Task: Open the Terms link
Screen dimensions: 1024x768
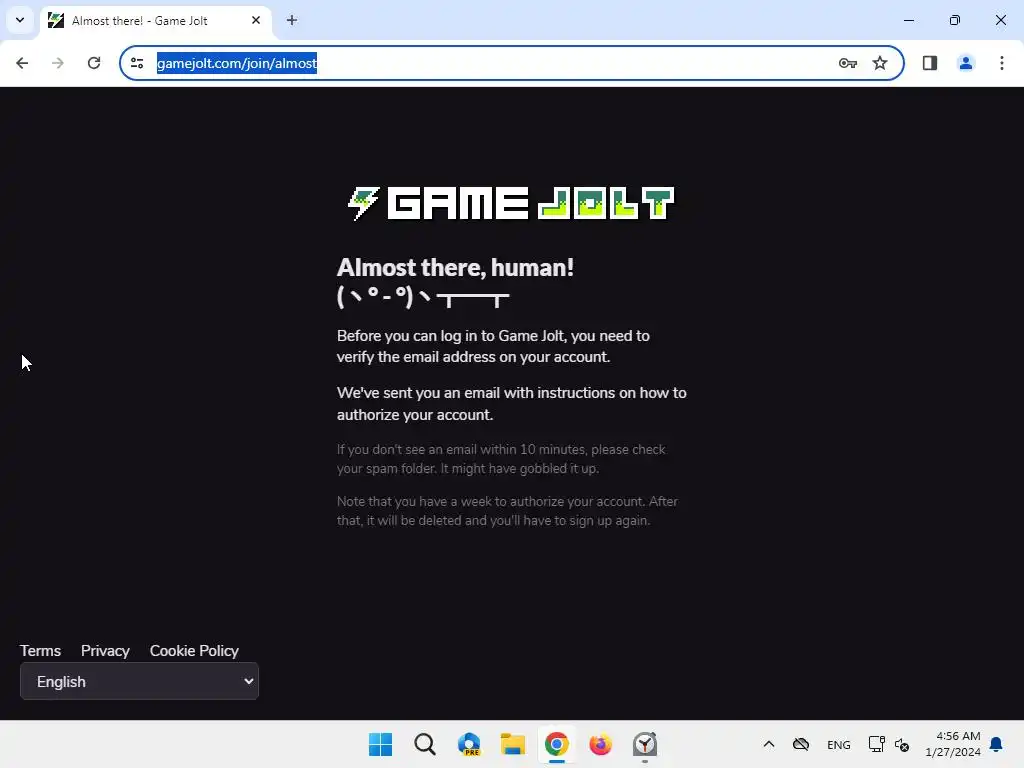Action: coord(40,651)
